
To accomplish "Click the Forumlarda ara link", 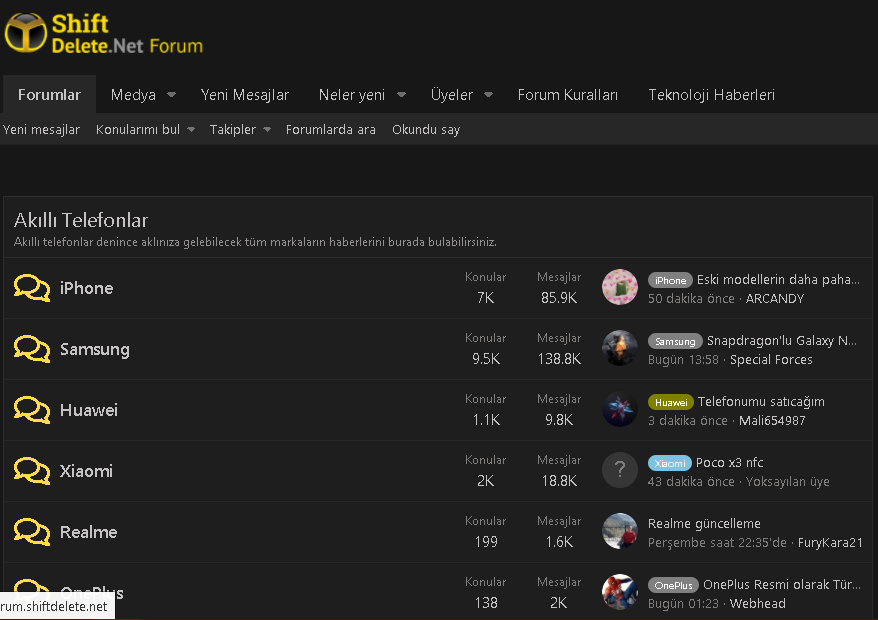I will click(x=331, y=130).
